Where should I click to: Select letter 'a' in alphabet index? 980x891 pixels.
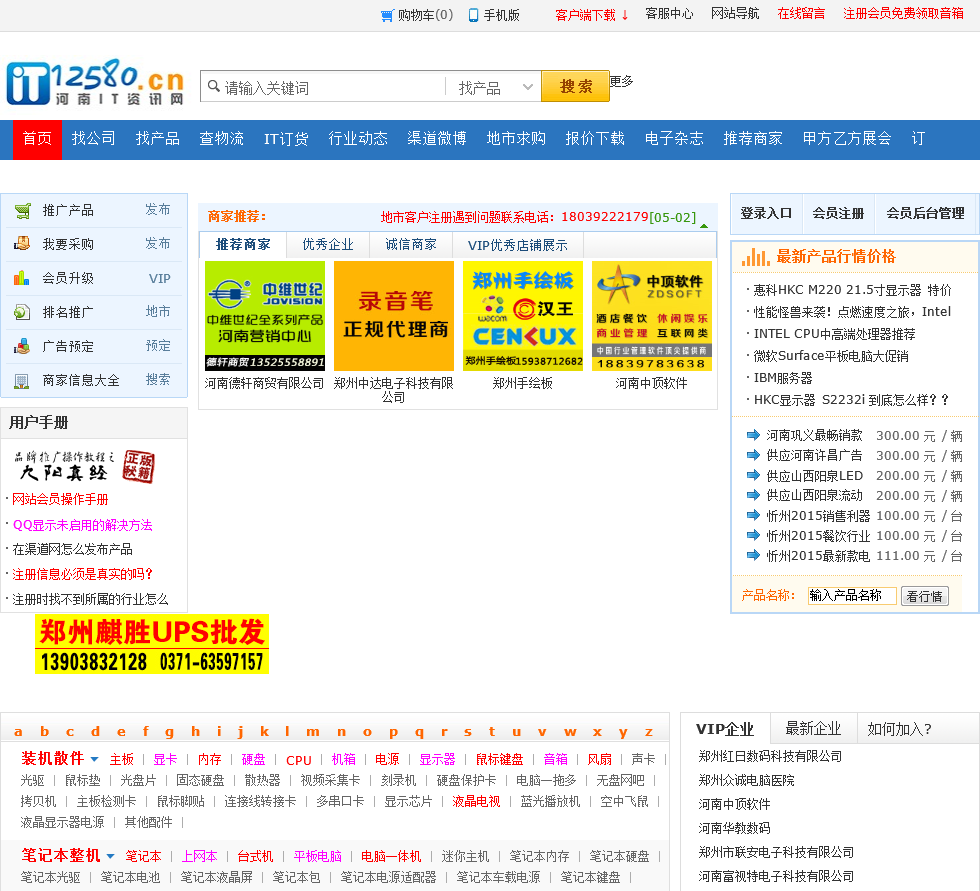(18, 732)
